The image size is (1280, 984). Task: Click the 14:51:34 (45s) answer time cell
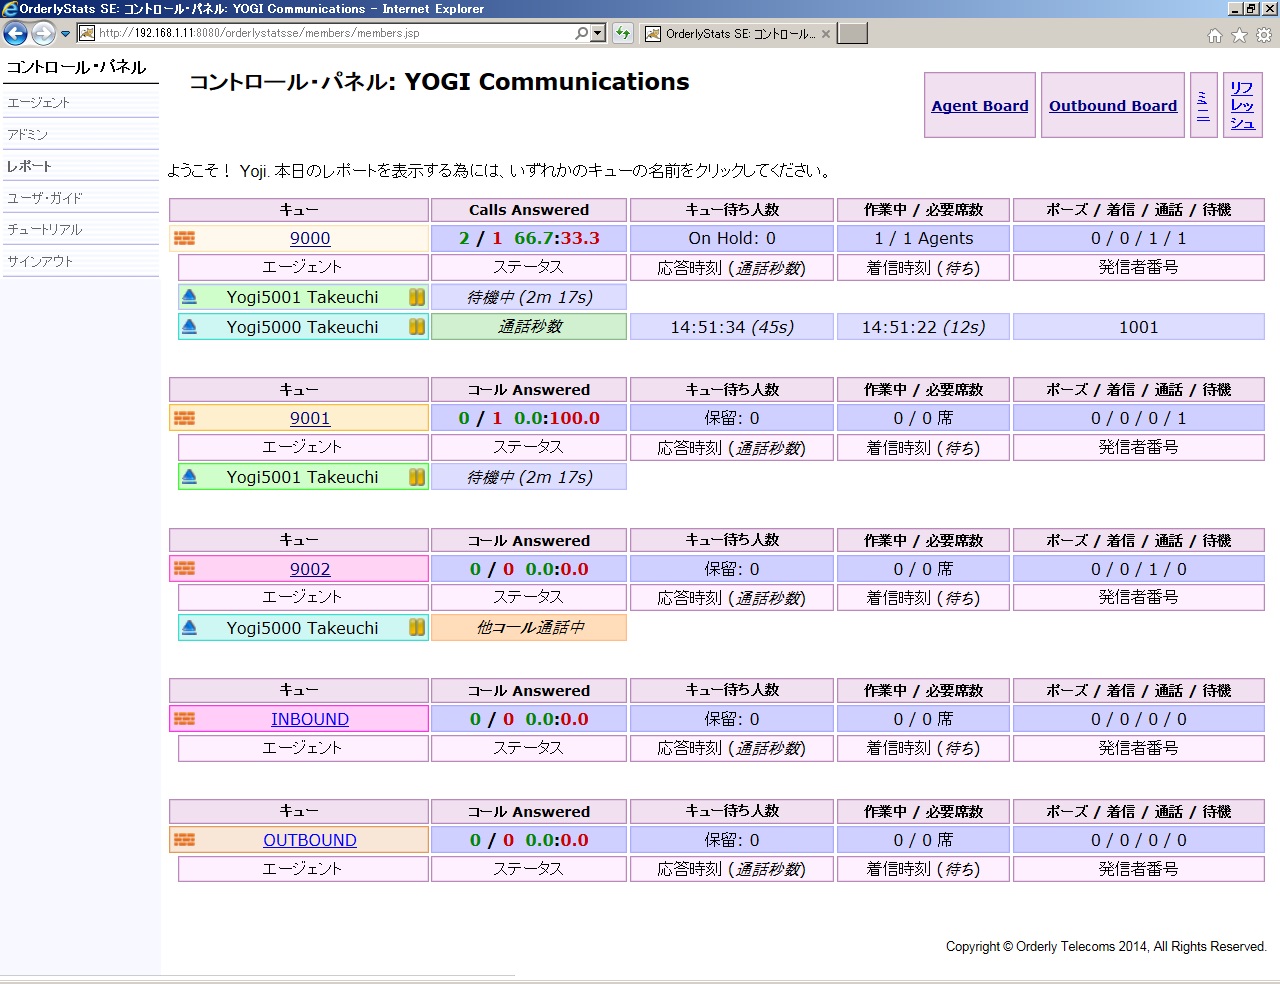(732, 327)
